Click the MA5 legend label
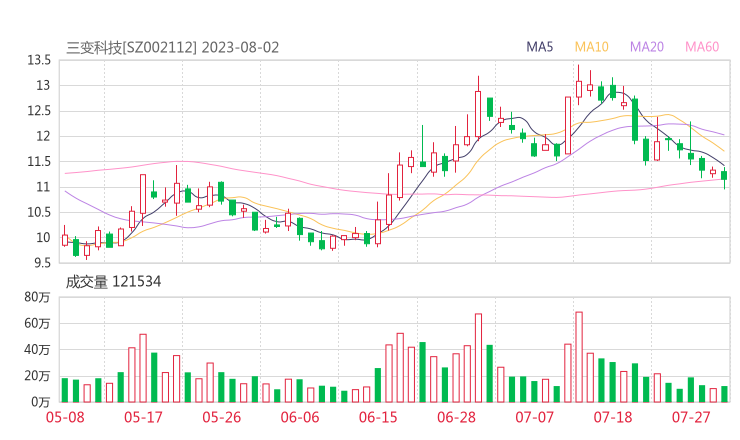Screen dimensions: 740x440 539,47
